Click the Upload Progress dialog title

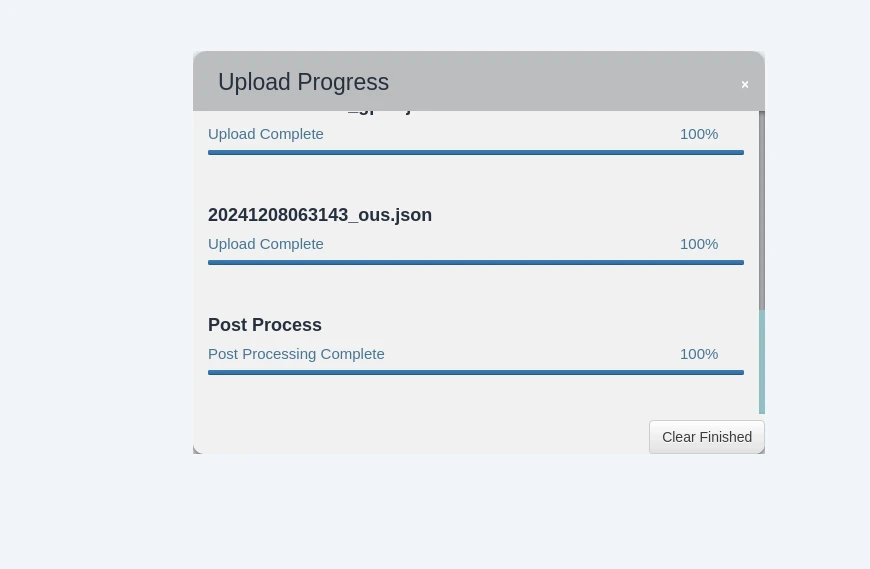tap(304, 82)
